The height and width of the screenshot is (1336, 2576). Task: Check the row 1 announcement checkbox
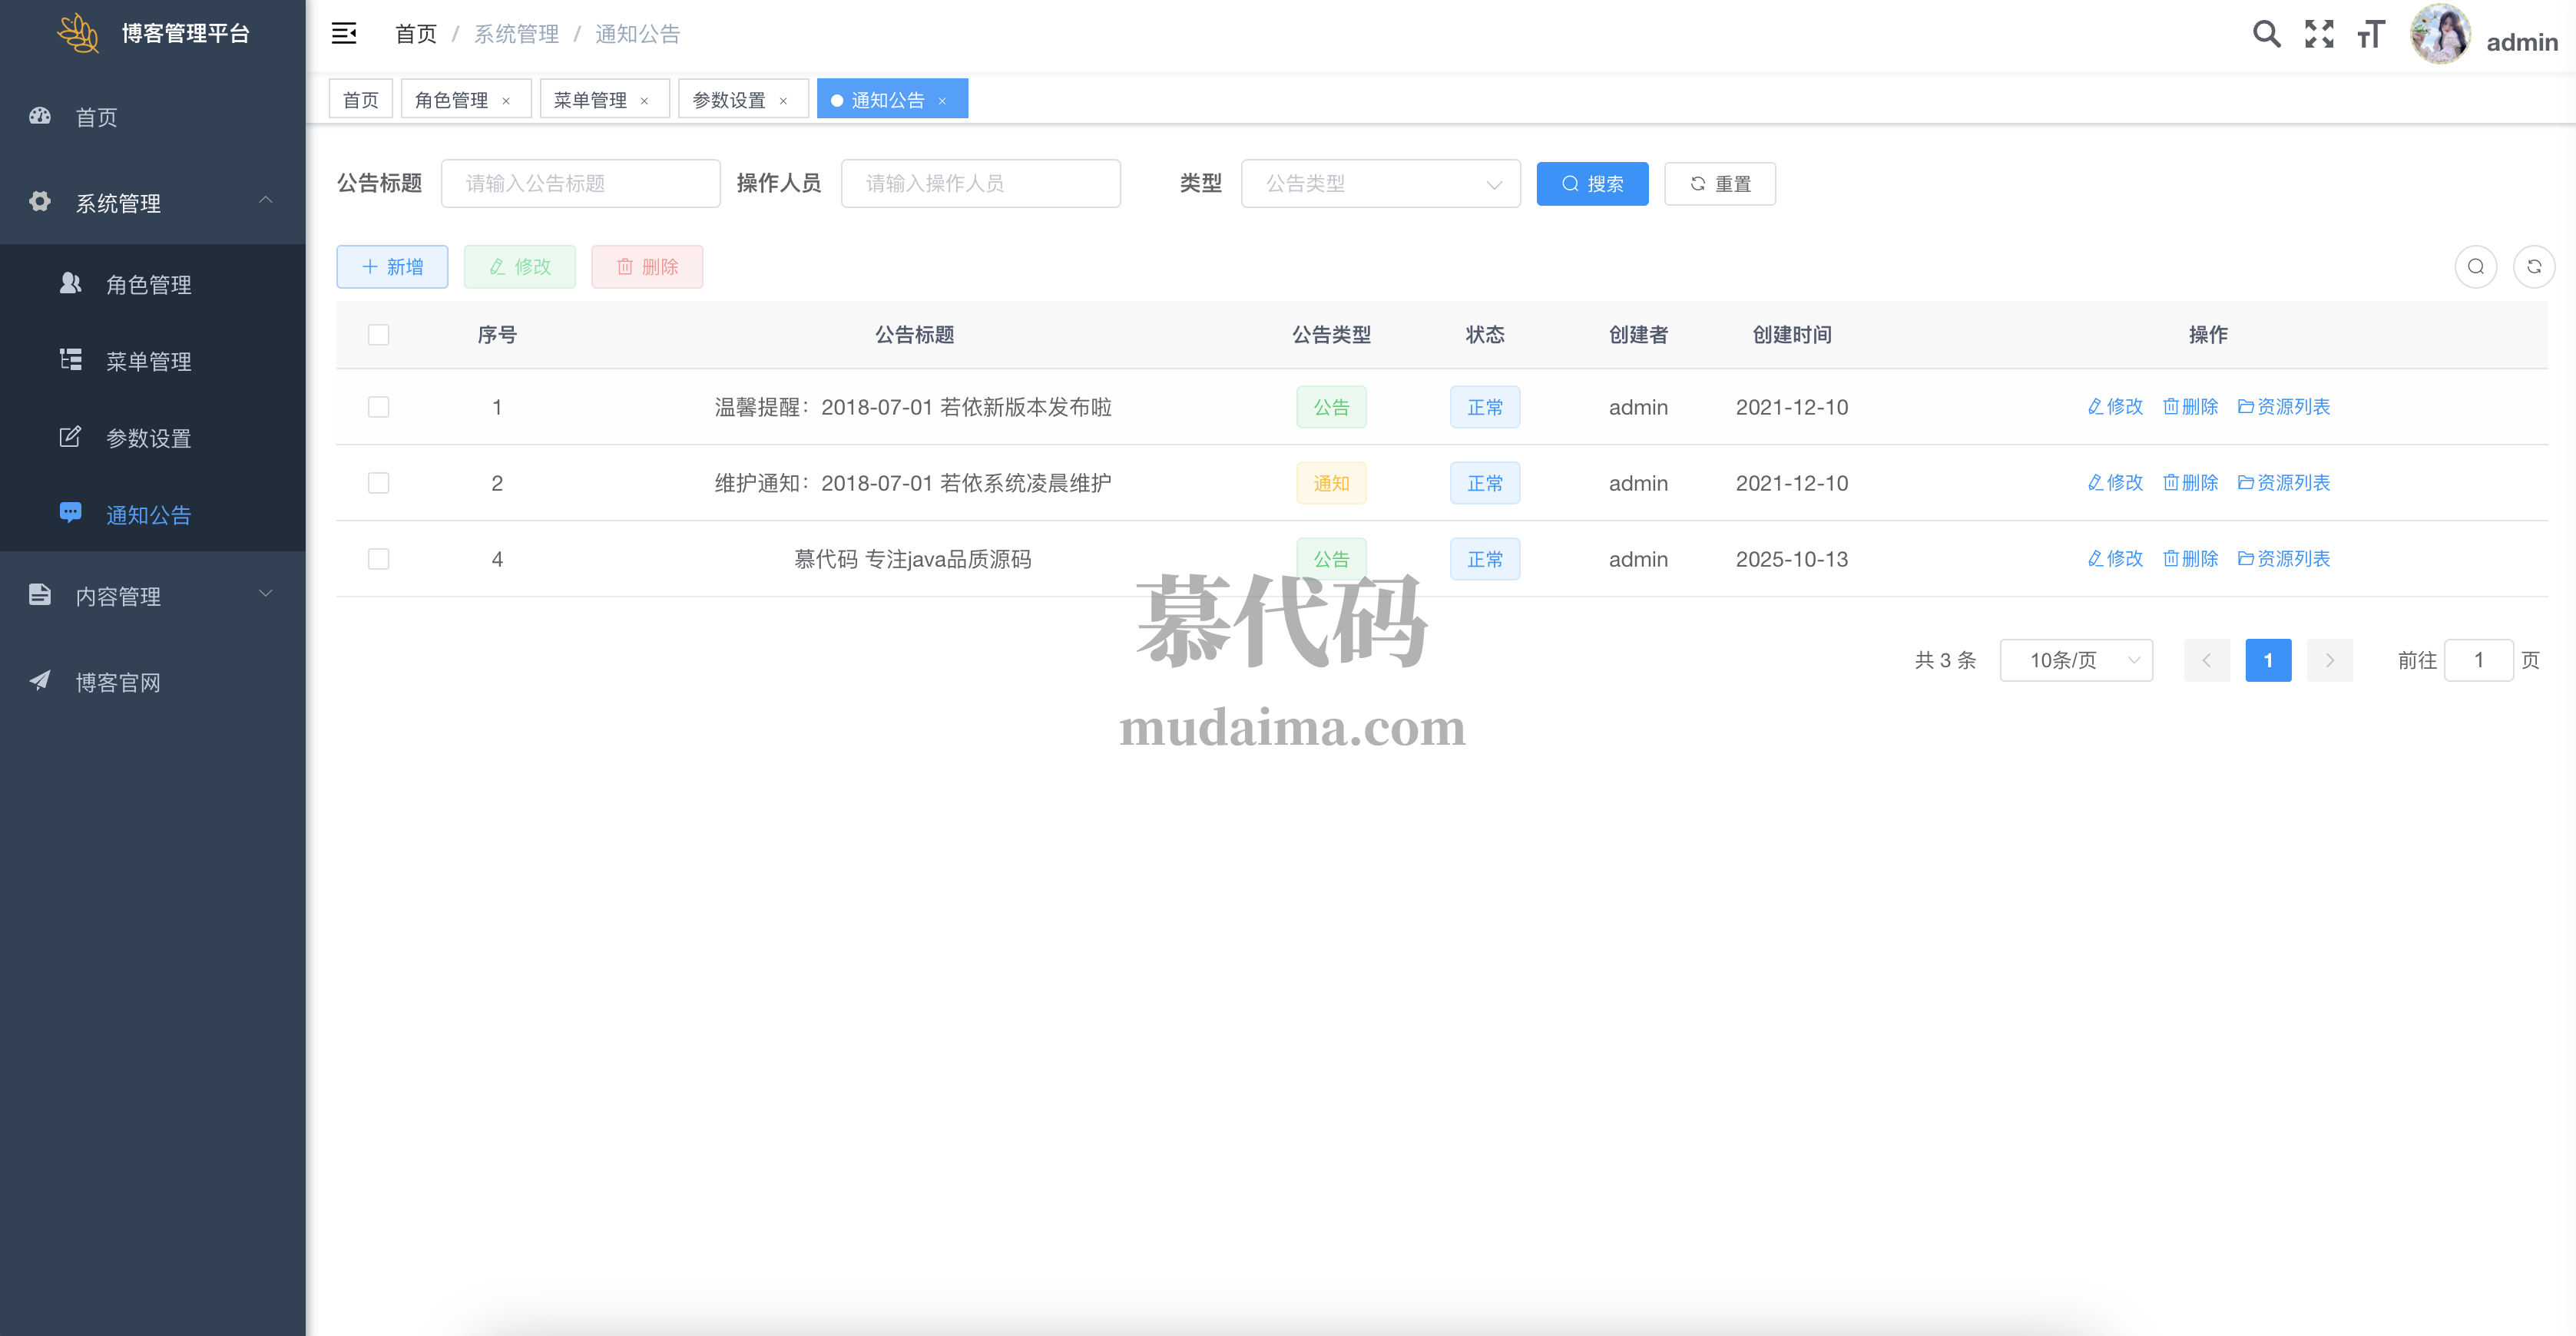(x=378, y=407)
